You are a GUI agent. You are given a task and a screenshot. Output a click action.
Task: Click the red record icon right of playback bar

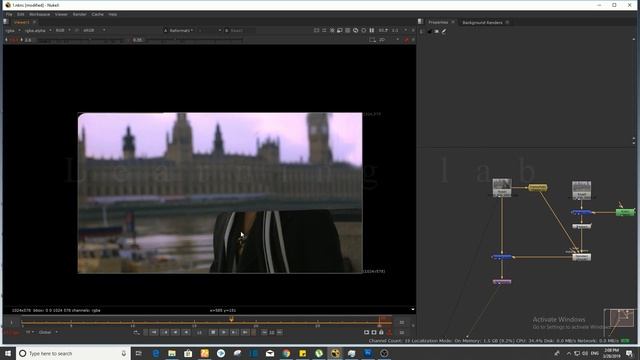[389, 332]
